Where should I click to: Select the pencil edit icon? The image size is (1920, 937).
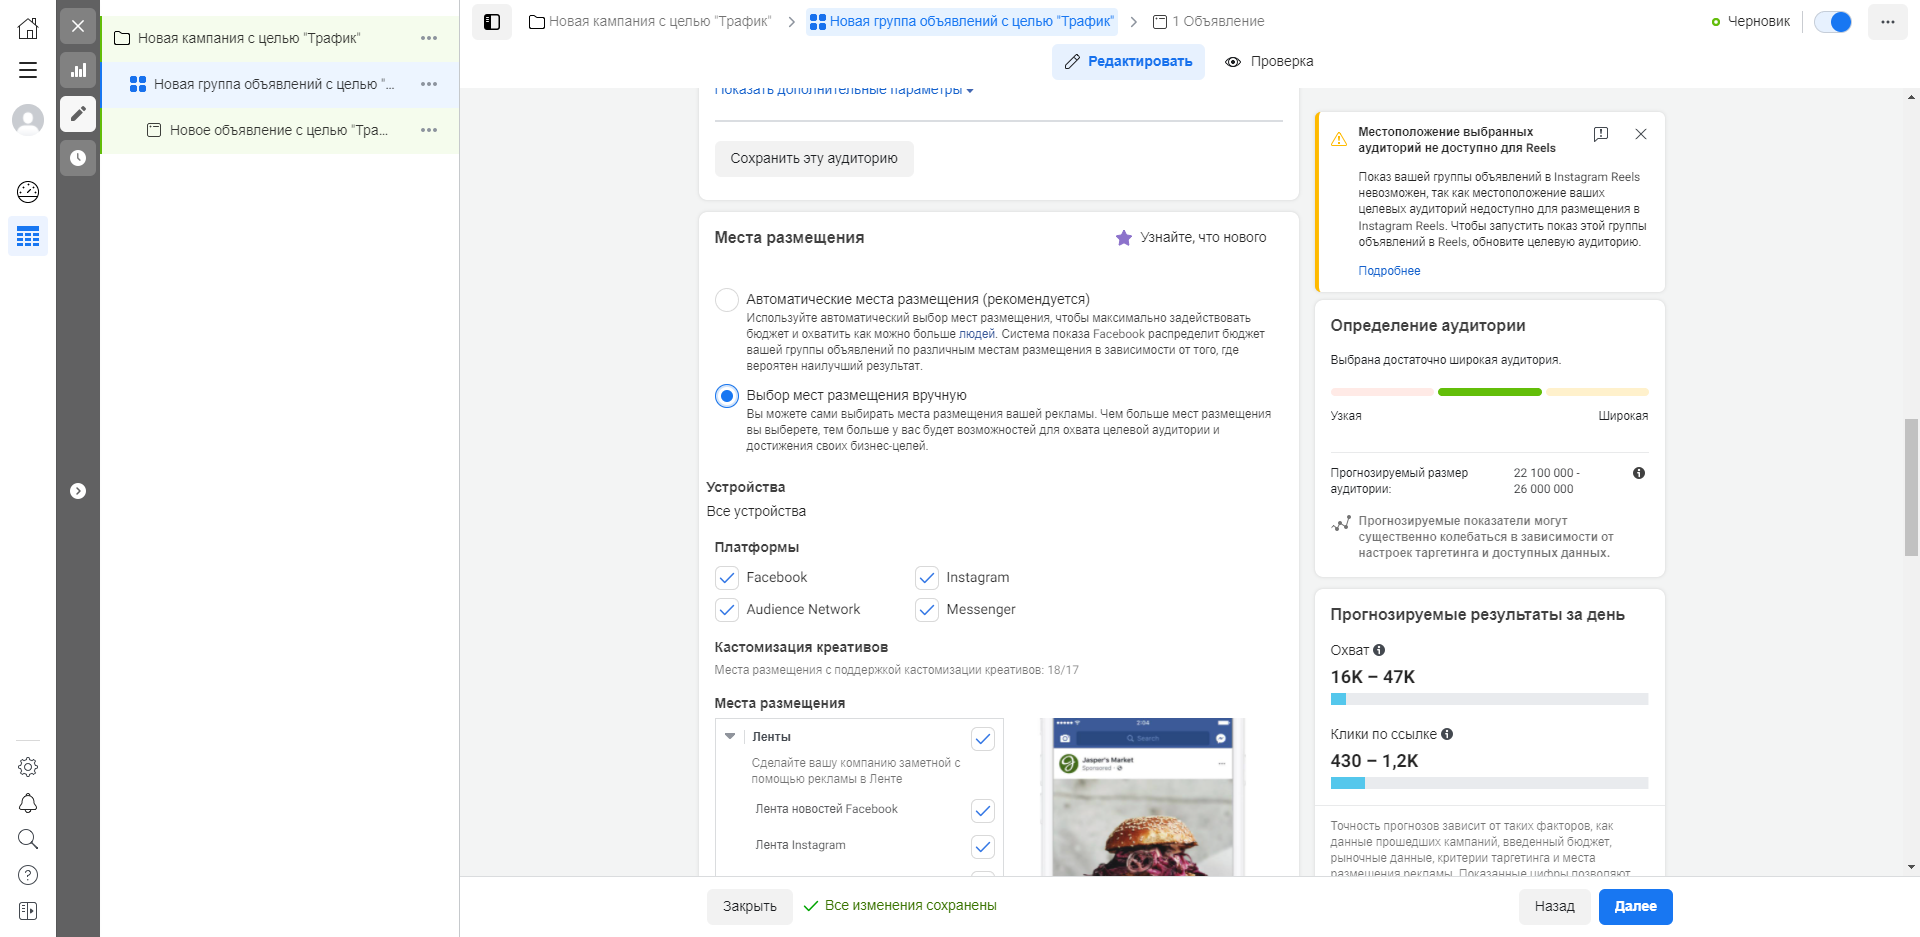pos(78,114)
